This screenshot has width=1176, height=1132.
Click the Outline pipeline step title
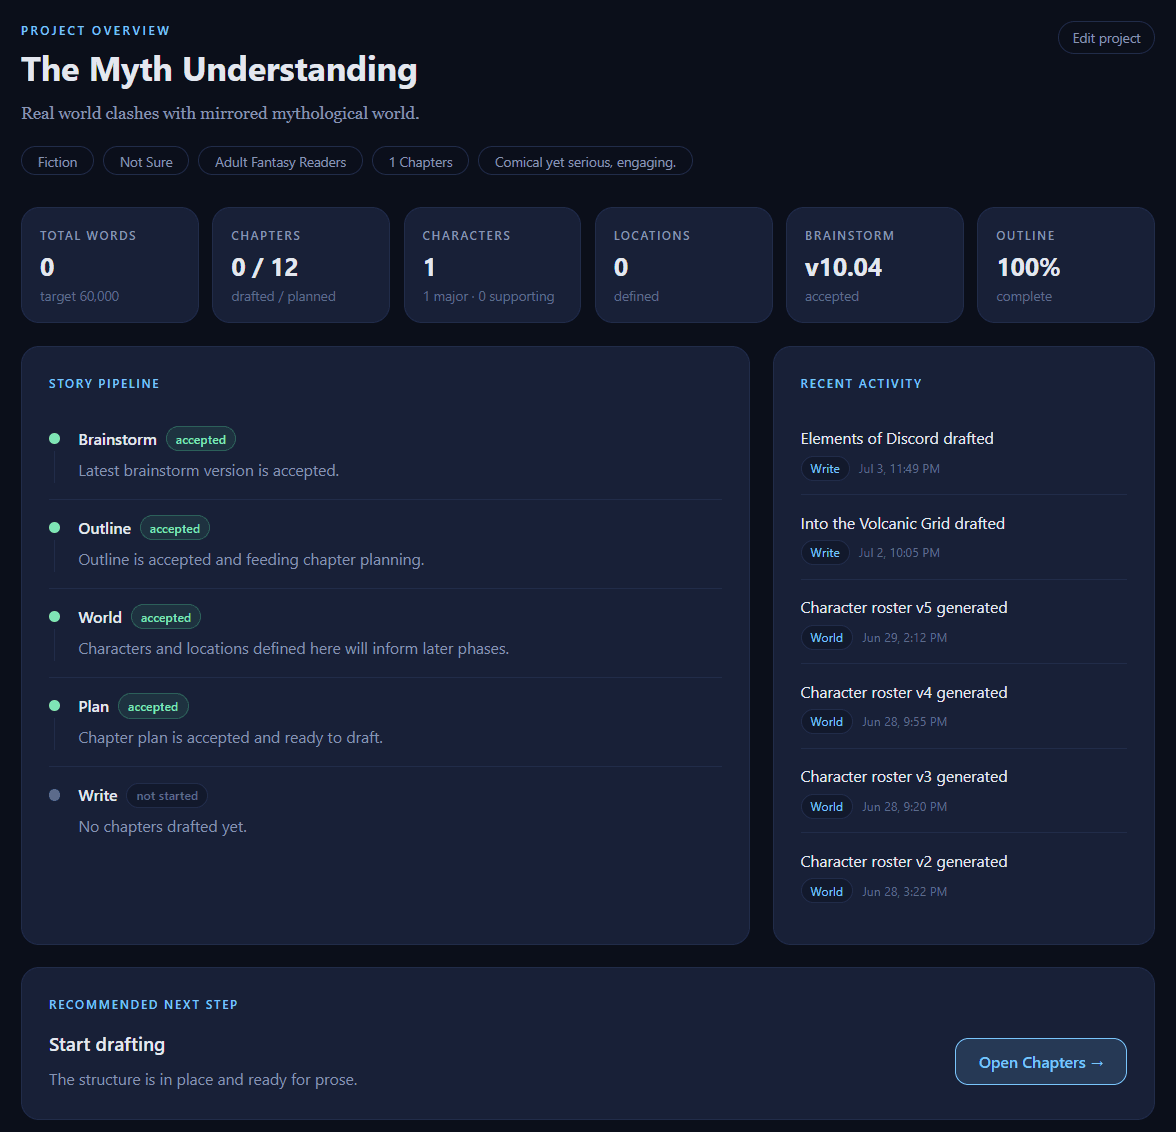(104, 529)
